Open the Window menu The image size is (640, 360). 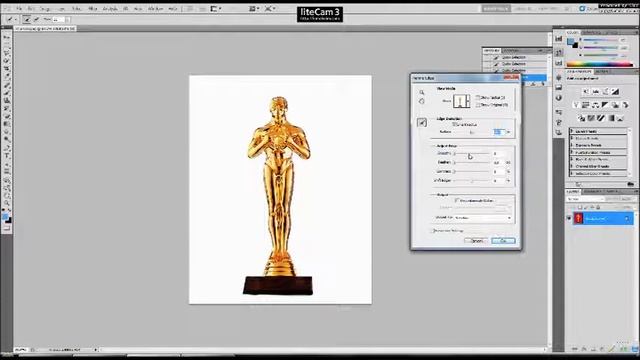(x=156, y=9)
